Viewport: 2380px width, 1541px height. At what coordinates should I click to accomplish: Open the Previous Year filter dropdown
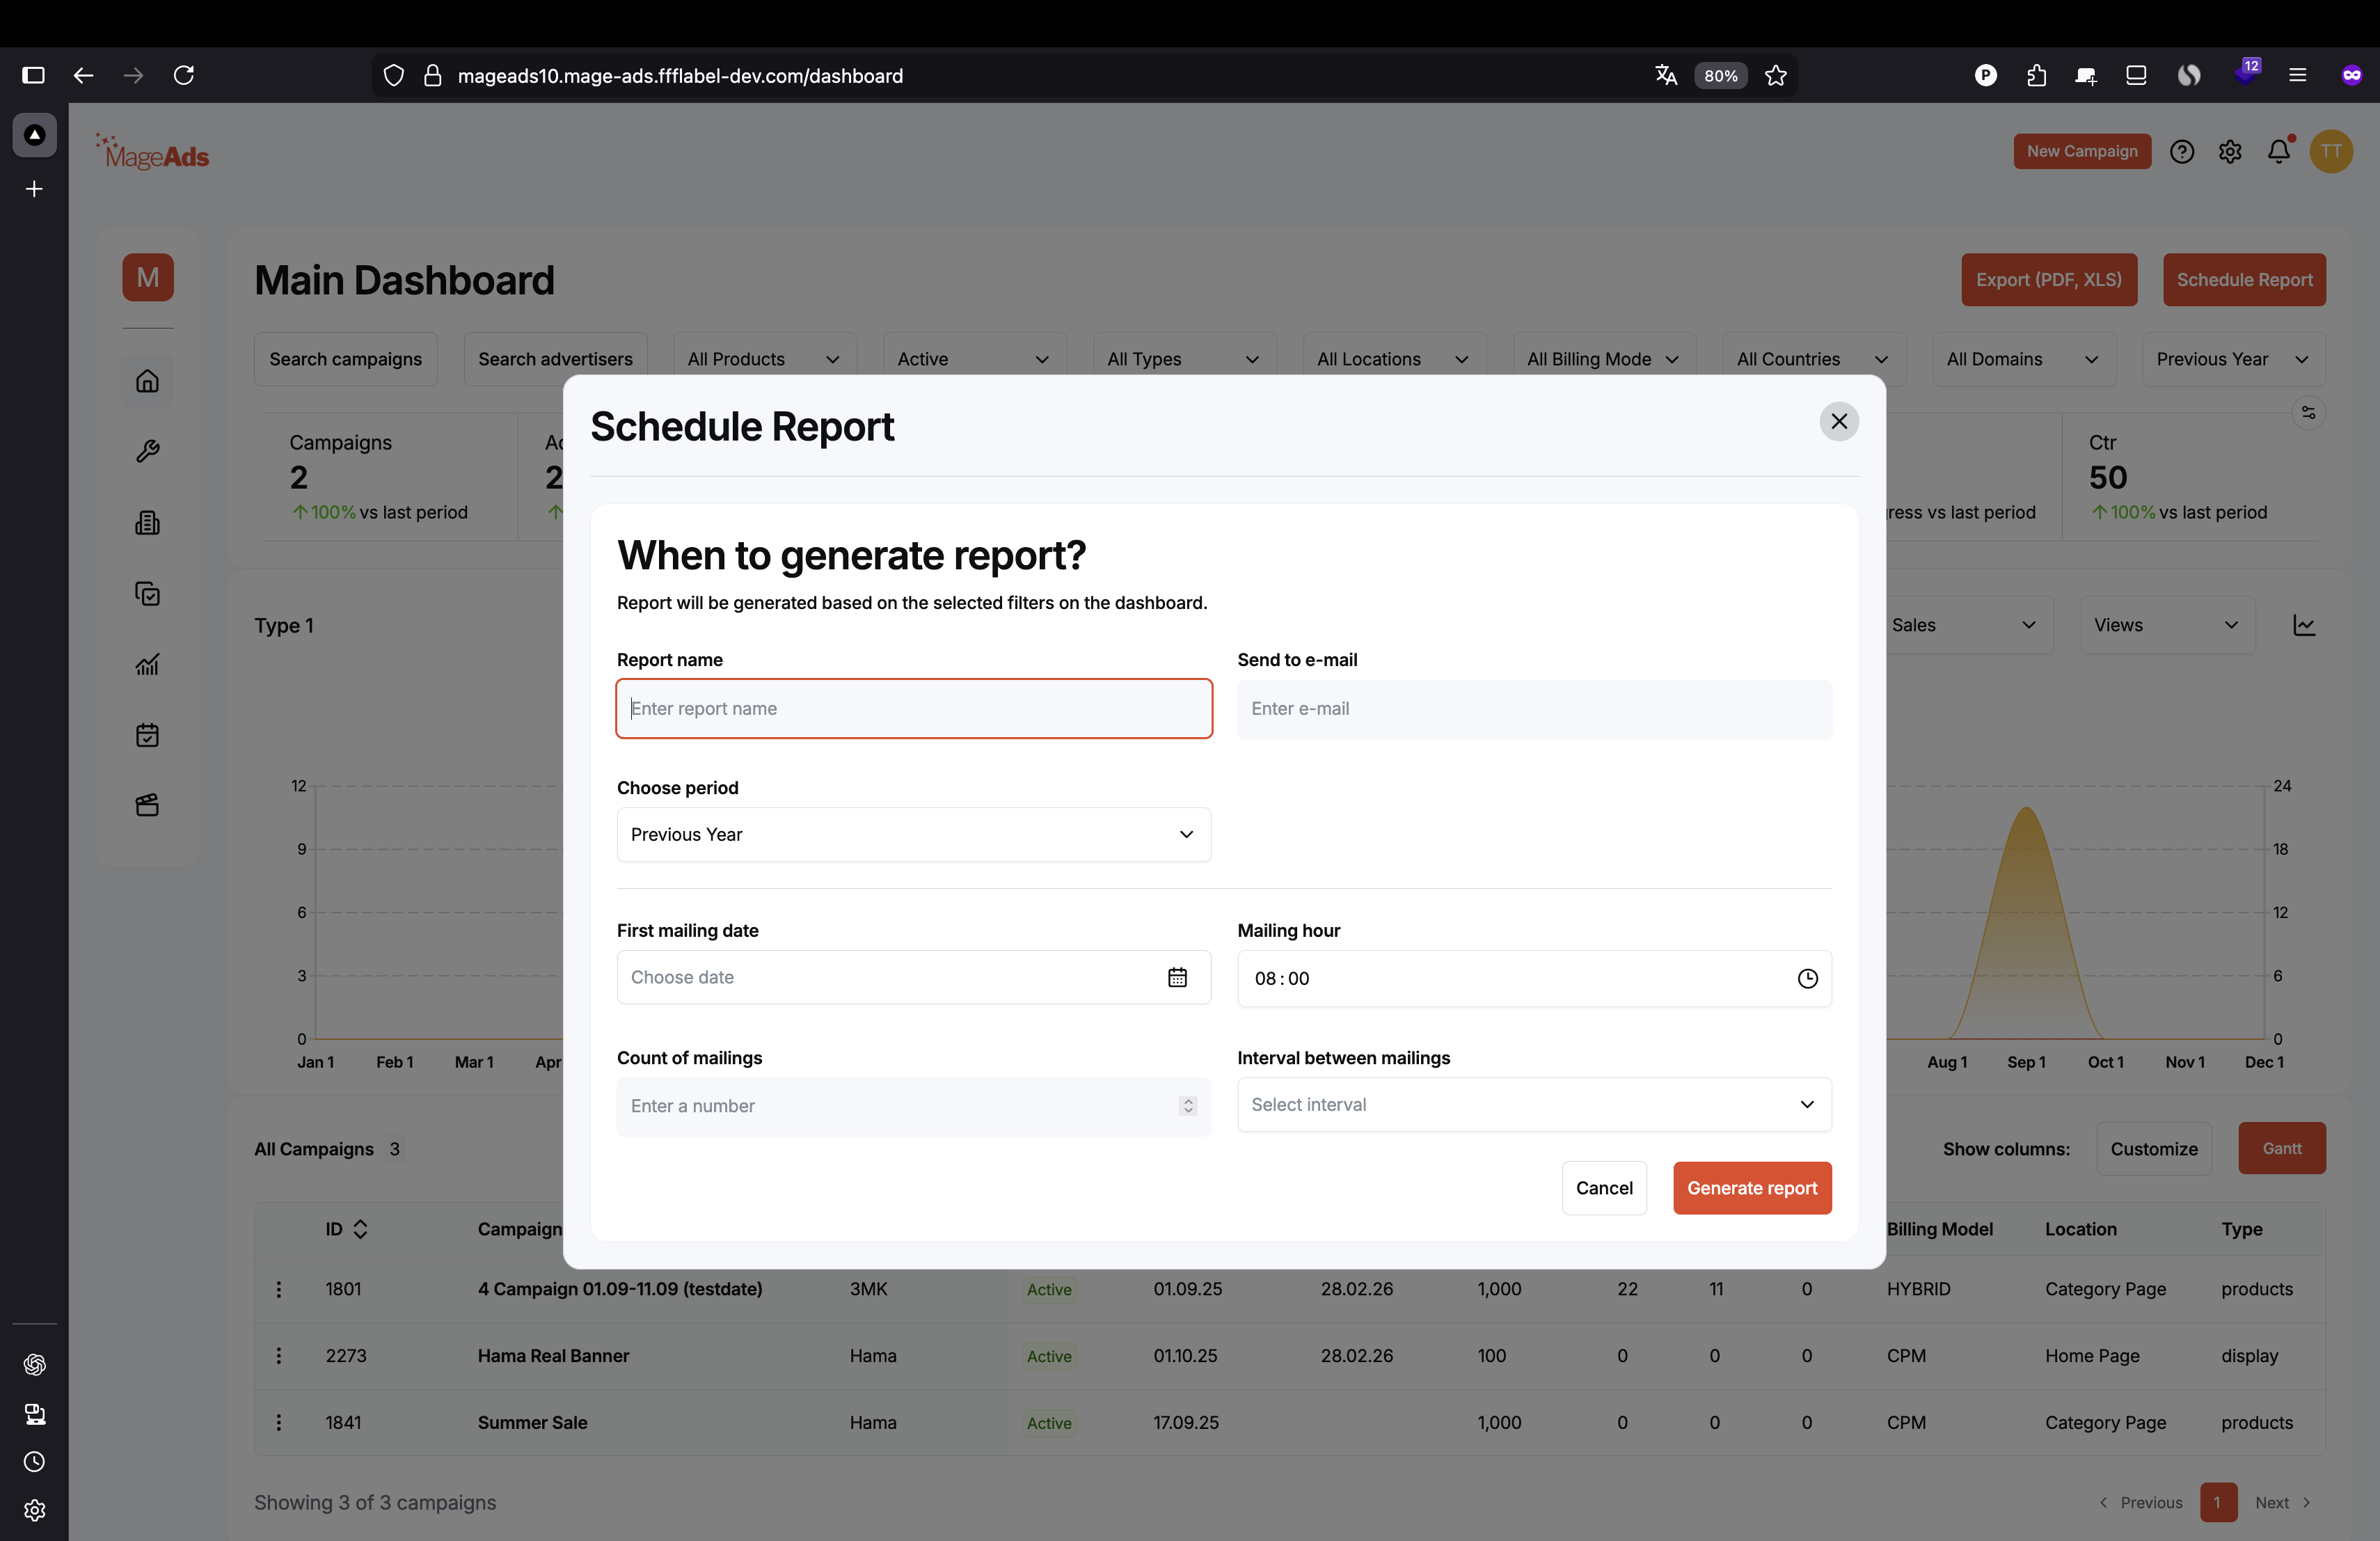[2233, 359]
